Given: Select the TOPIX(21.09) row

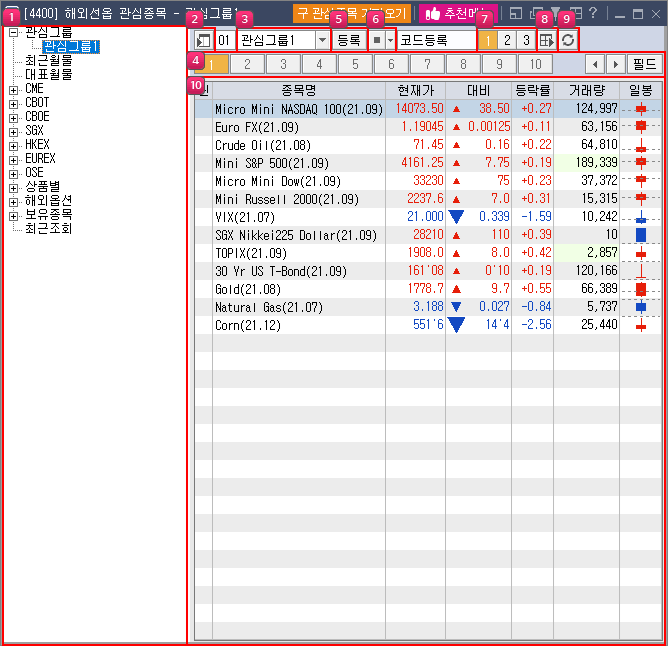Looking at the screenshot, I should (x=428, y=253).
